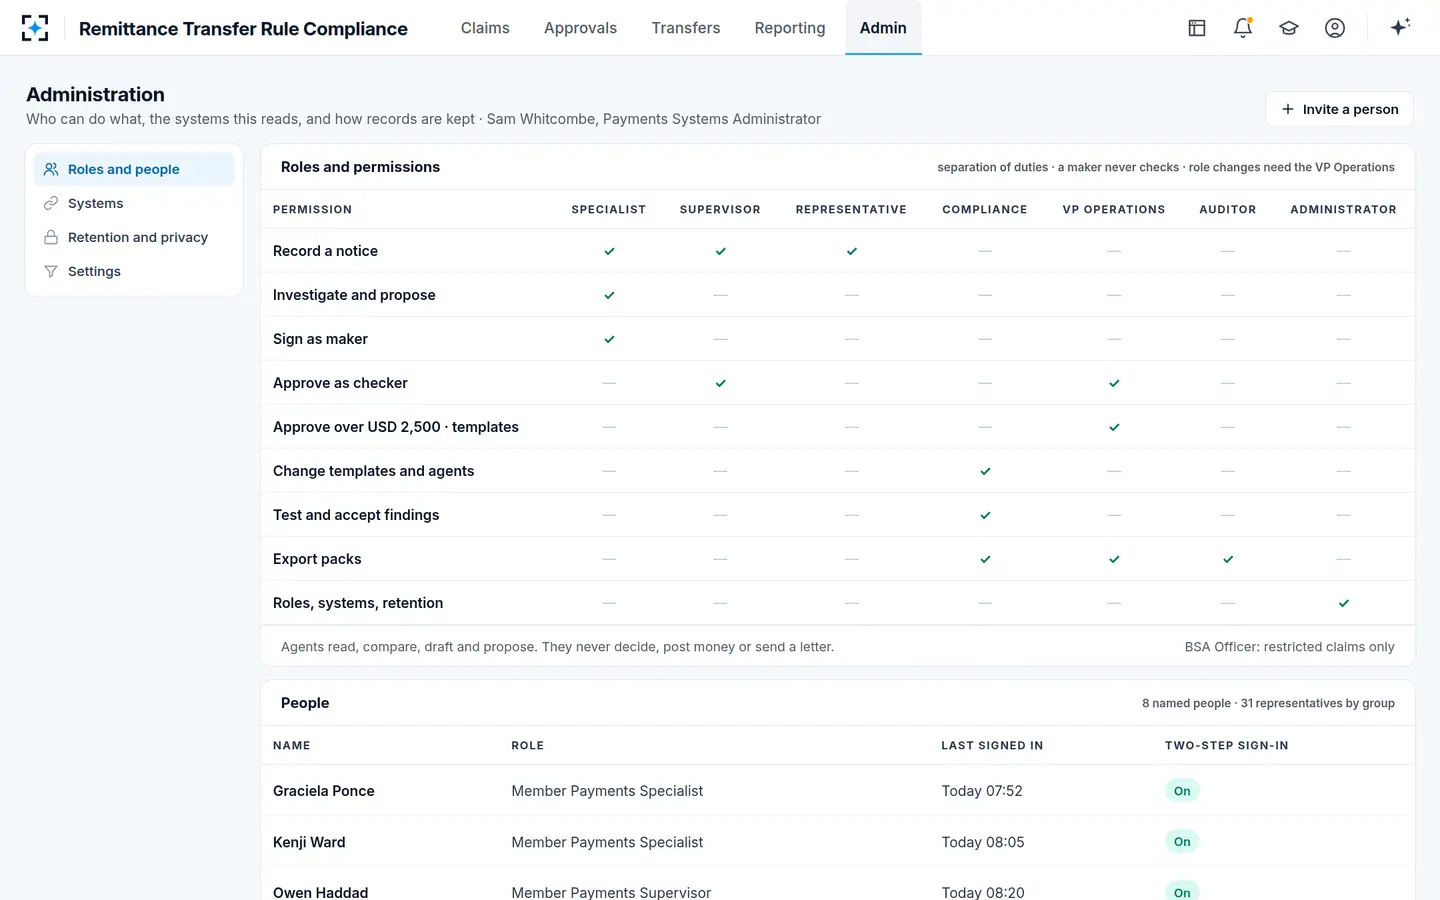
Task: Toggle Representative check for Record a notice
Action: (x=851, y=251)
